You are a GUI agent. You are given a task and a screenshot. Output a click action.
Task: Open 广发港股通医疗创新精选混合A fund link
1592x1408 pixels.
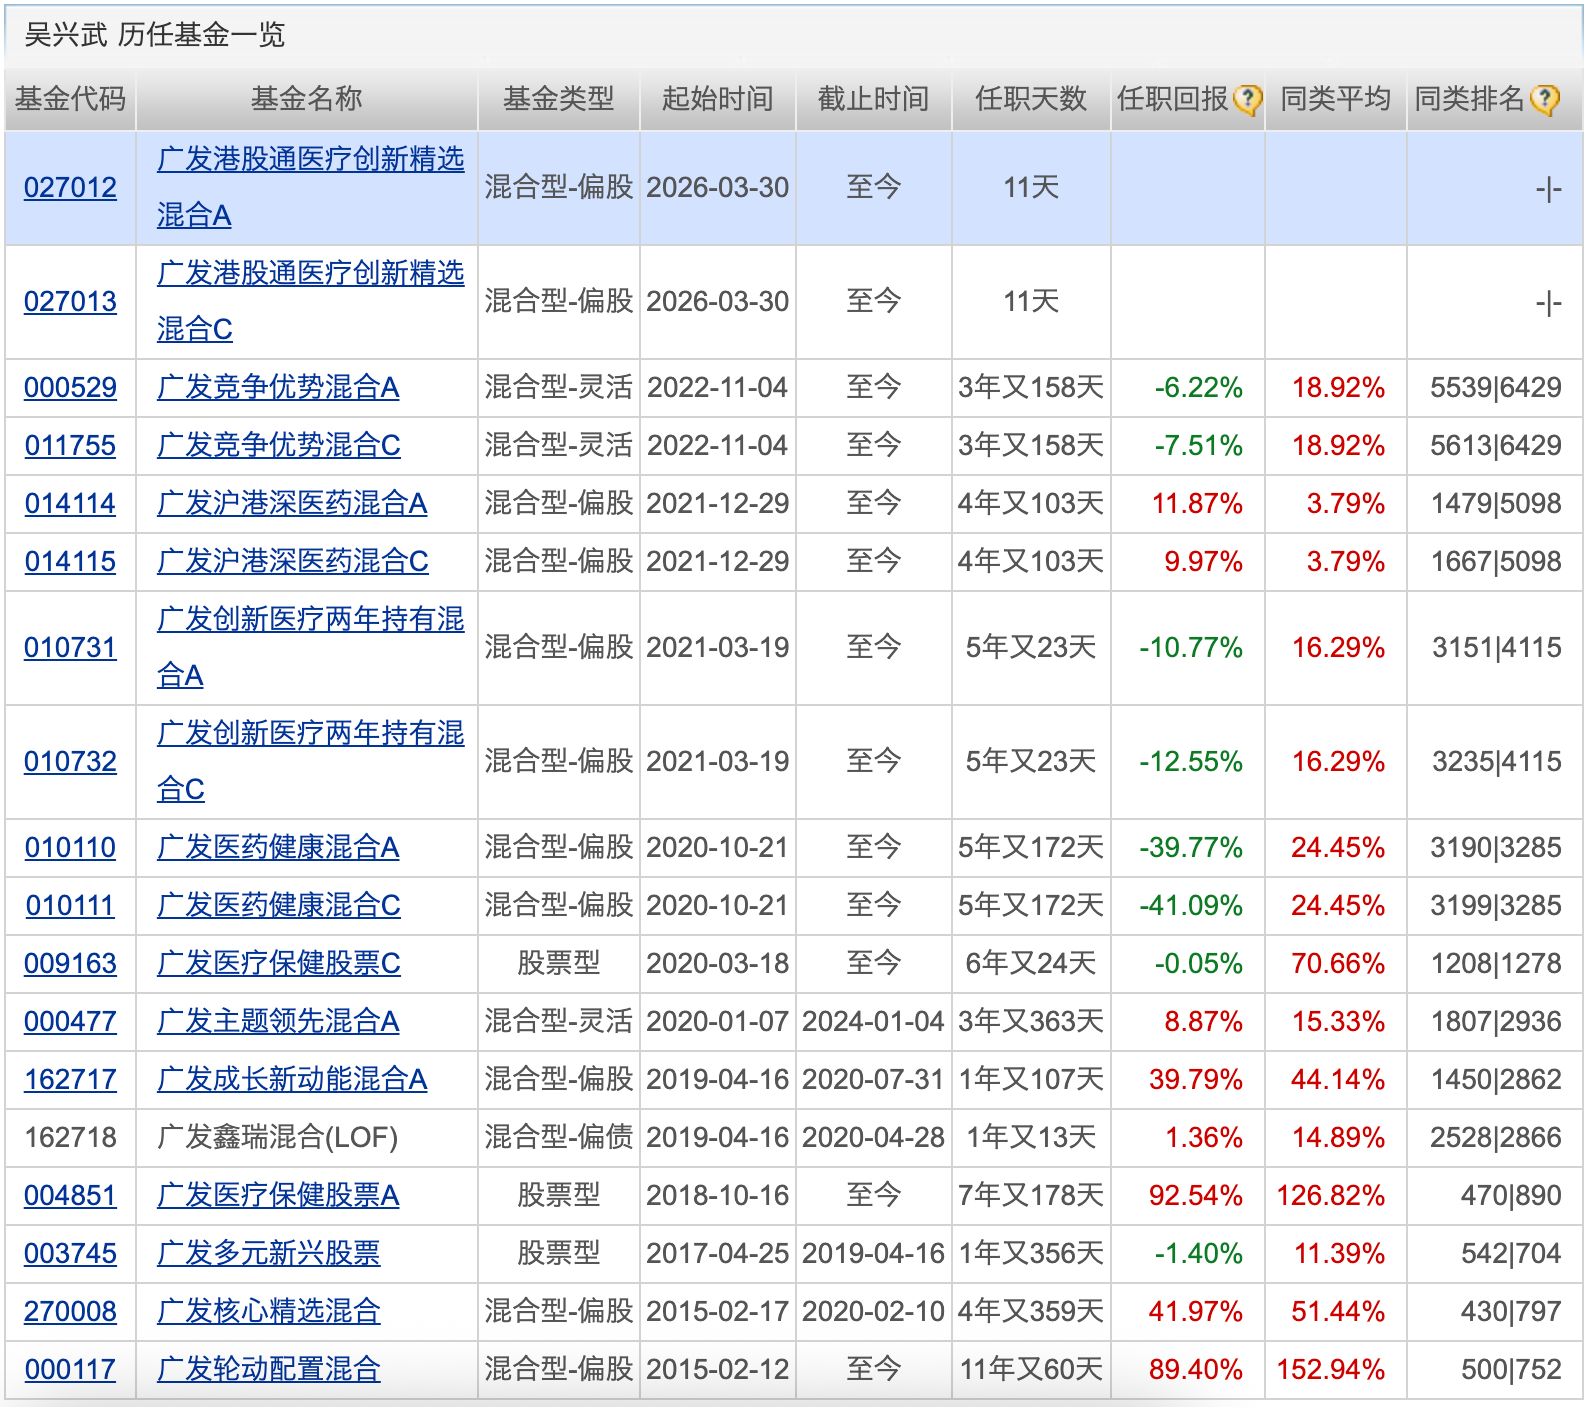(310, 187)
